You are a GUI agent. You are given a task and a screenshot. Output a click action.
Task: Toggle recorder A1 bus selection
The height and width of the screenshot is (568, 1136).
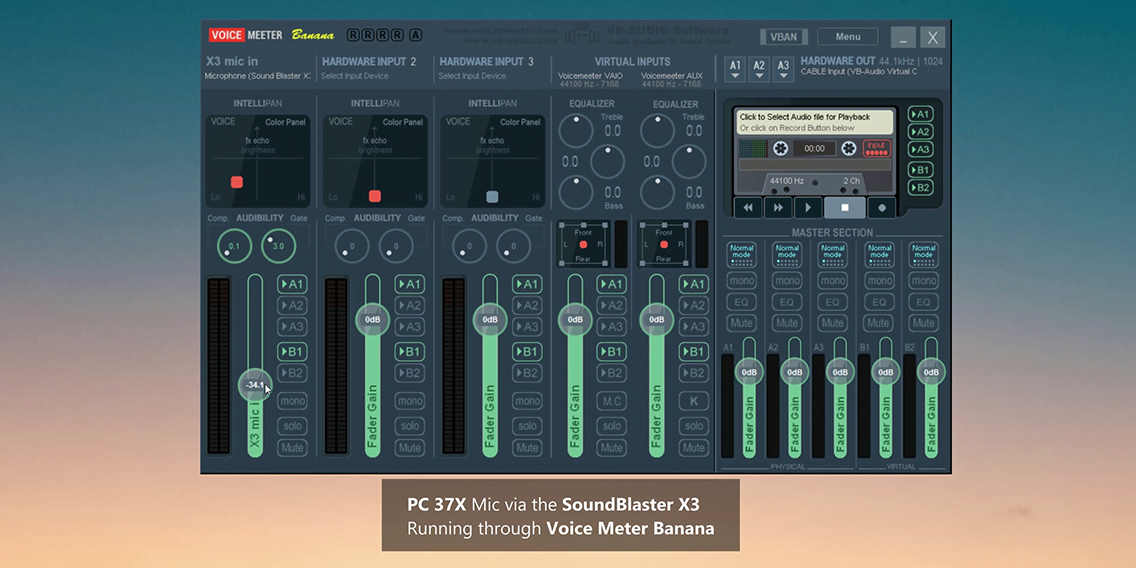[x=921, y=114]
